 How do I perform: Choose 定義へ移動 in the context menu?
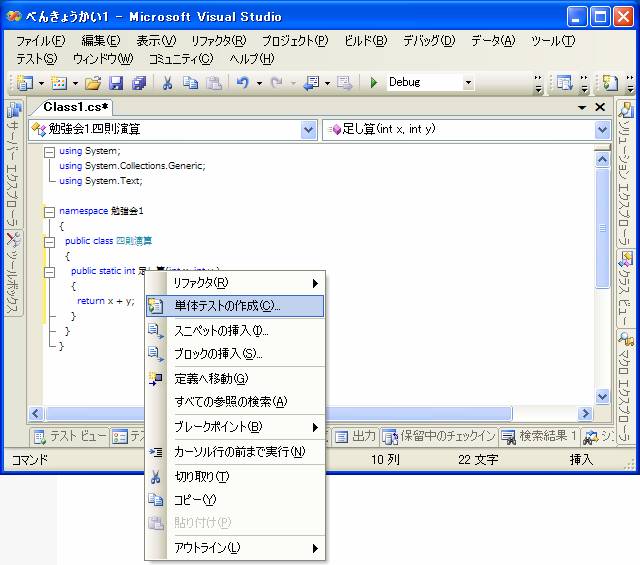tap(211, 378)
